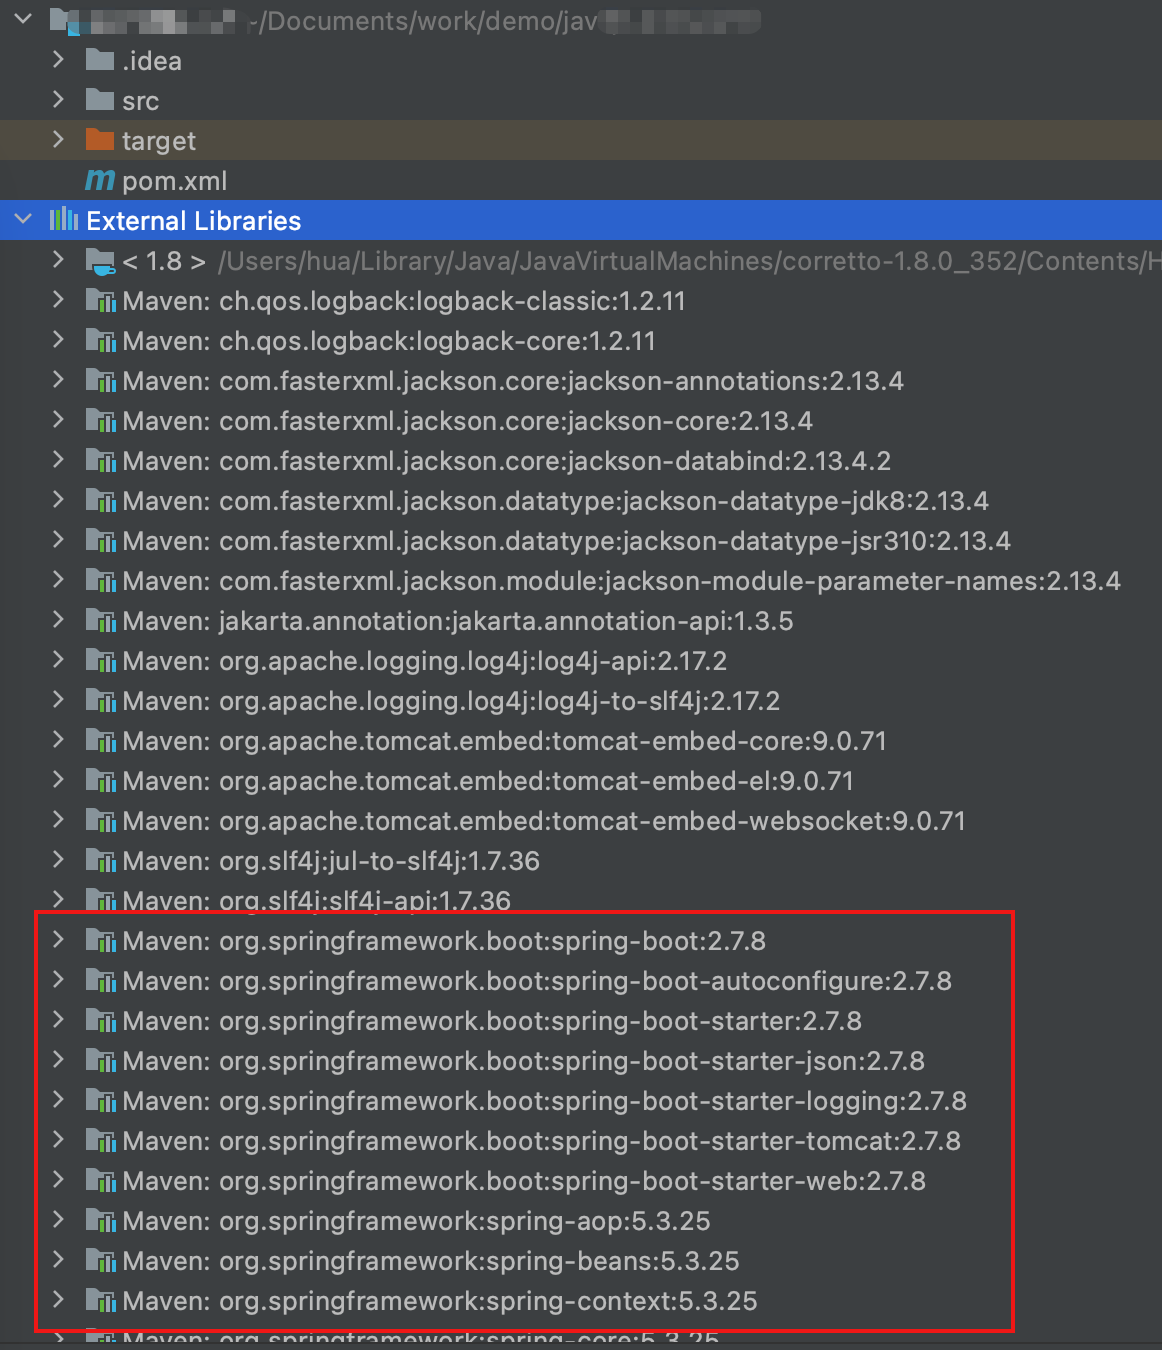Select the .idea folder name

click(x=152, y=61)
